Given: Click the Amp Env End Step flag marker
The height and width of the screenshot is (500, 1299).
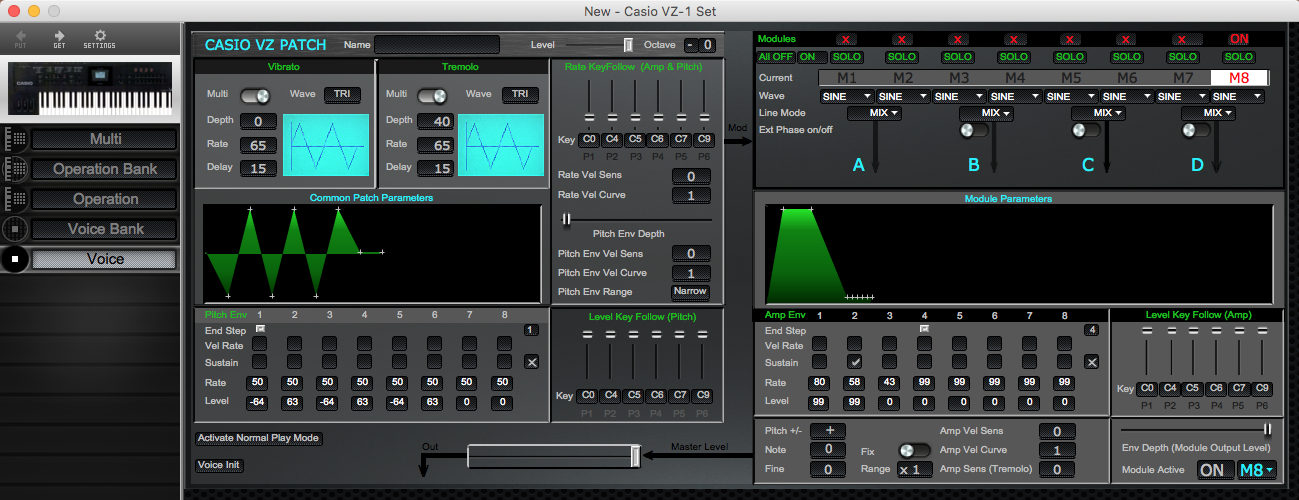Looking at the screenshot, I should [924, 328].
